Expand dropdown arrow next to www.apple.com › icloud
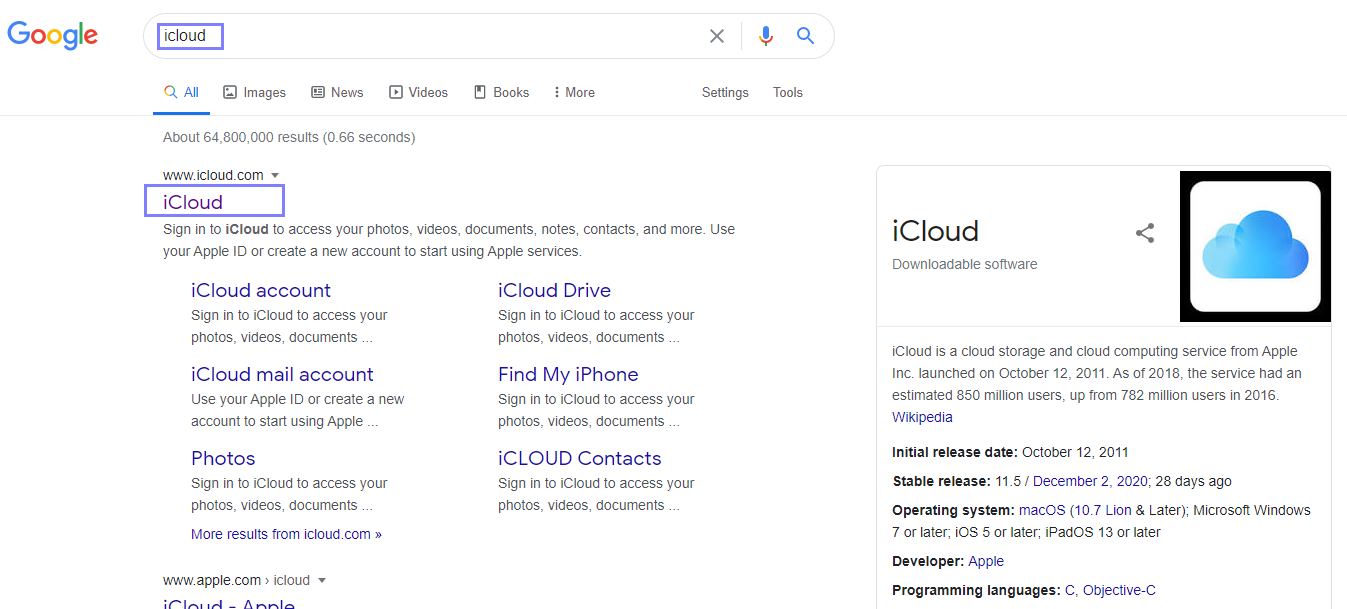The image size is (1347, 609). coord(322,581)
